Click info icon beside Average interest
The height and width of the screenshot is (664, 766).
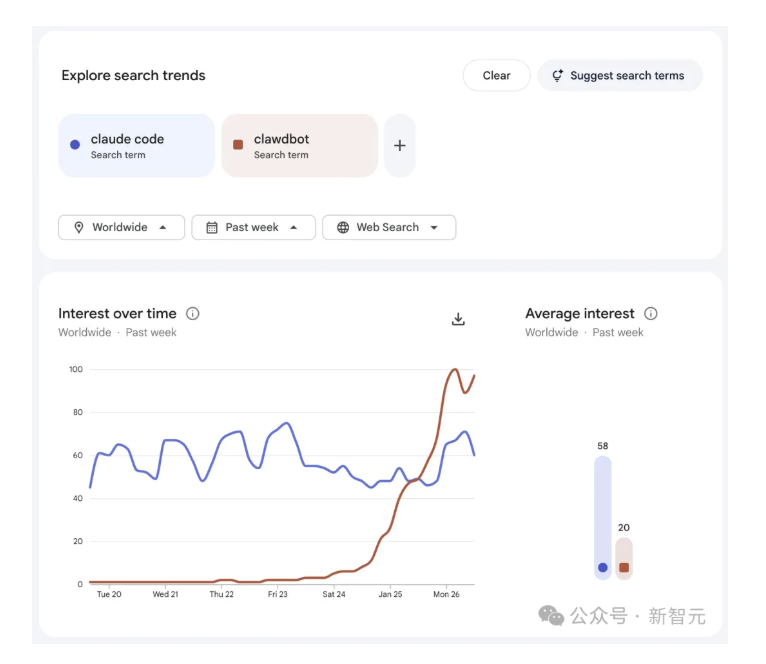[x=651, y=313]
